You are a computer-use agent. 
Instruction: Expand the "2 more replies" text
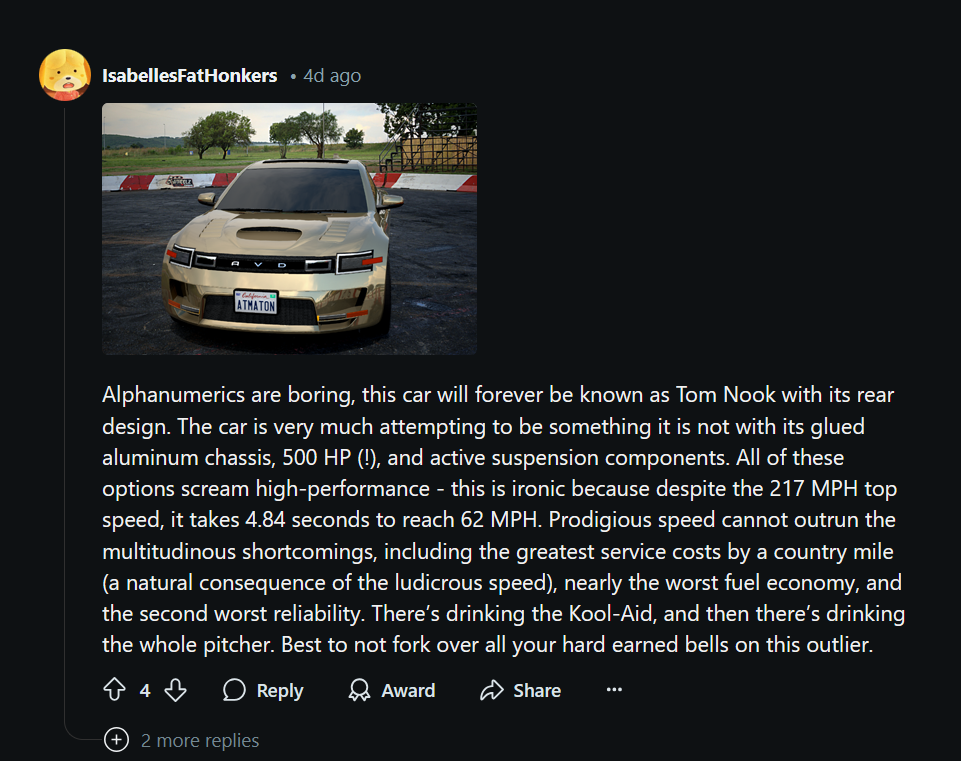pyautogui.click(x=200, y=741)
